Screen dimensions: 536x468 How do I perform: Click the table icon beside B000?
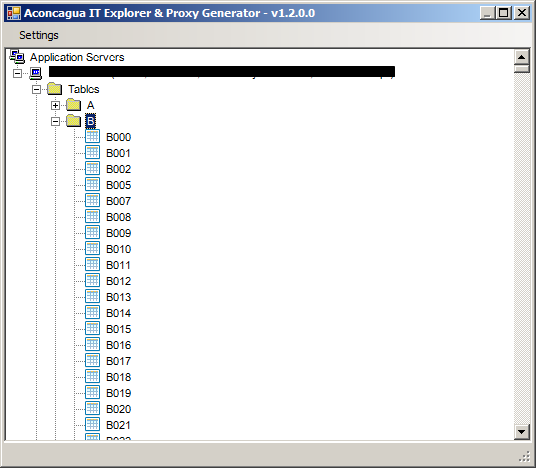tap(92, 136)
